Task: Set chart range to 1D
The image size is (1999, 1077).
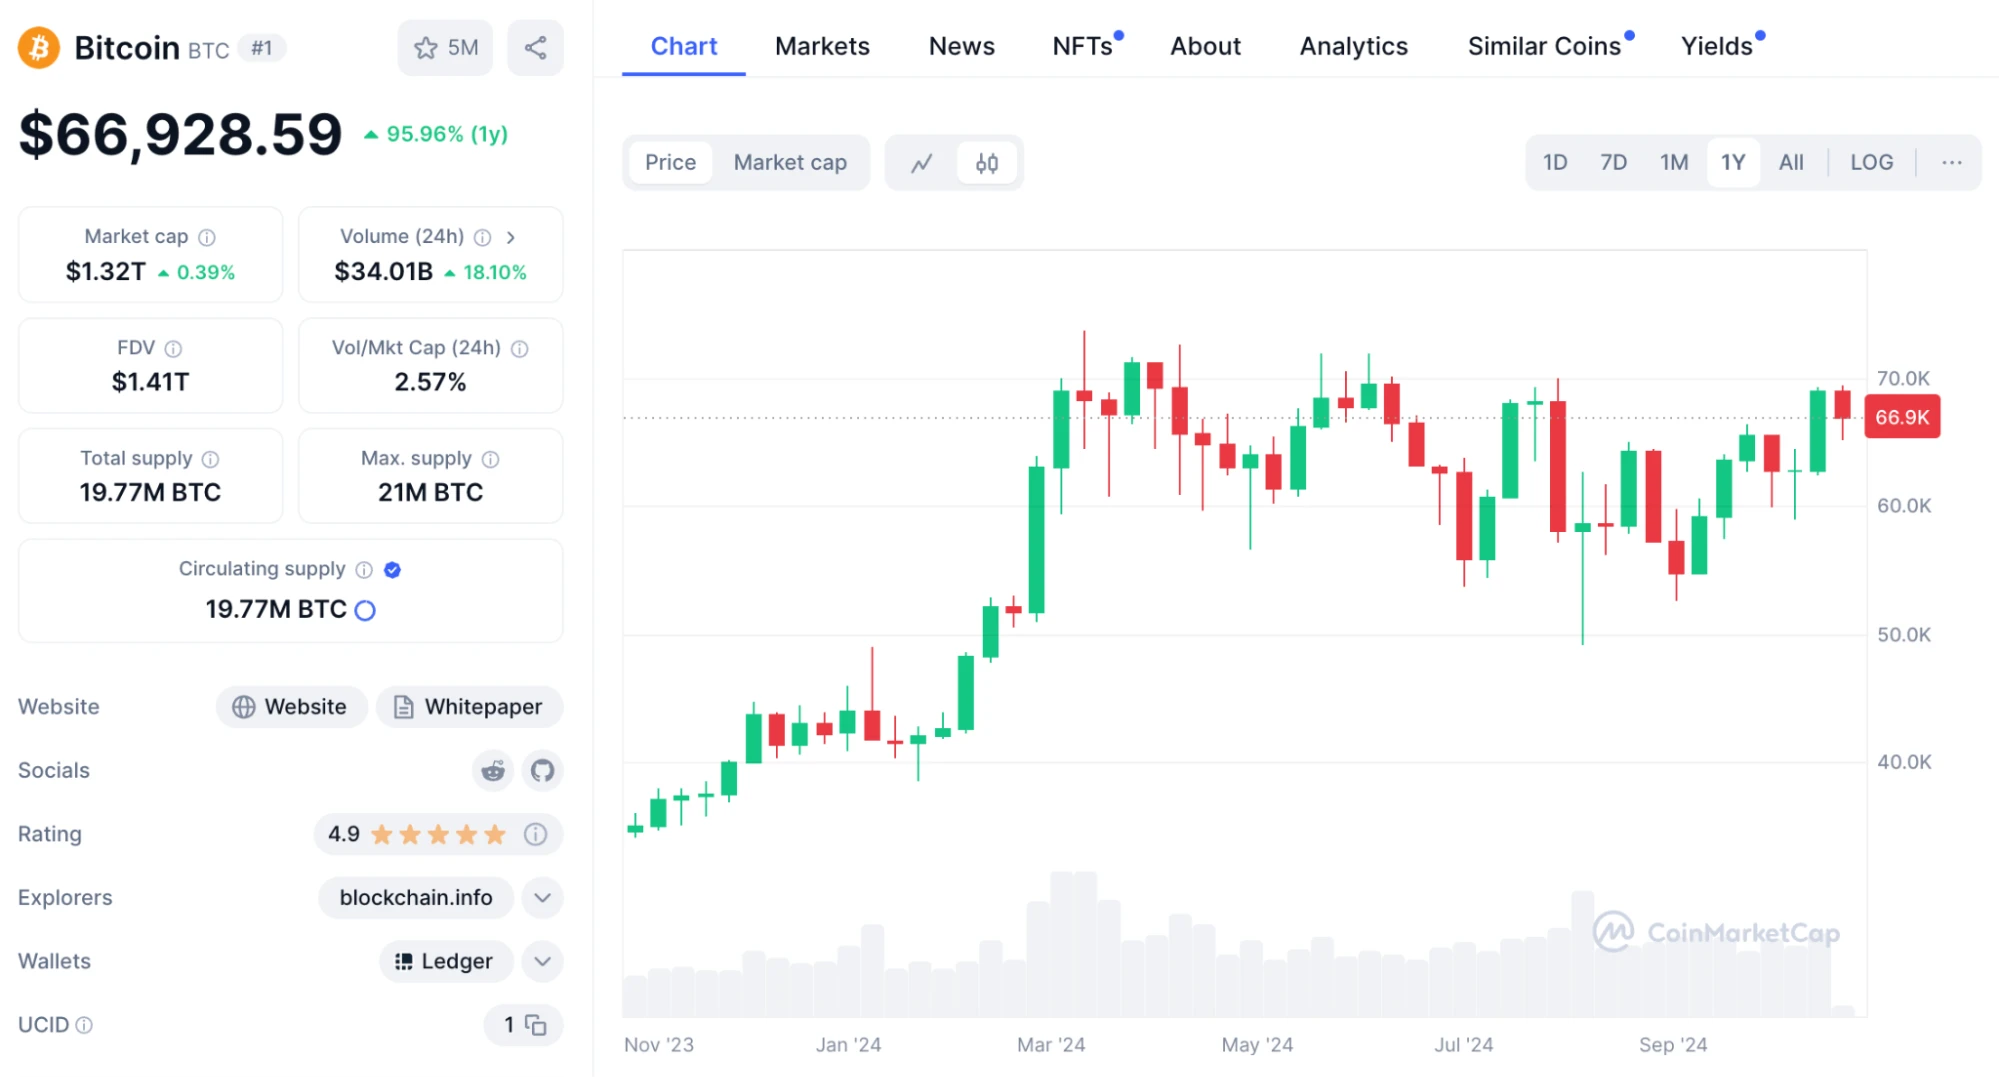Action: [1555, 163]
